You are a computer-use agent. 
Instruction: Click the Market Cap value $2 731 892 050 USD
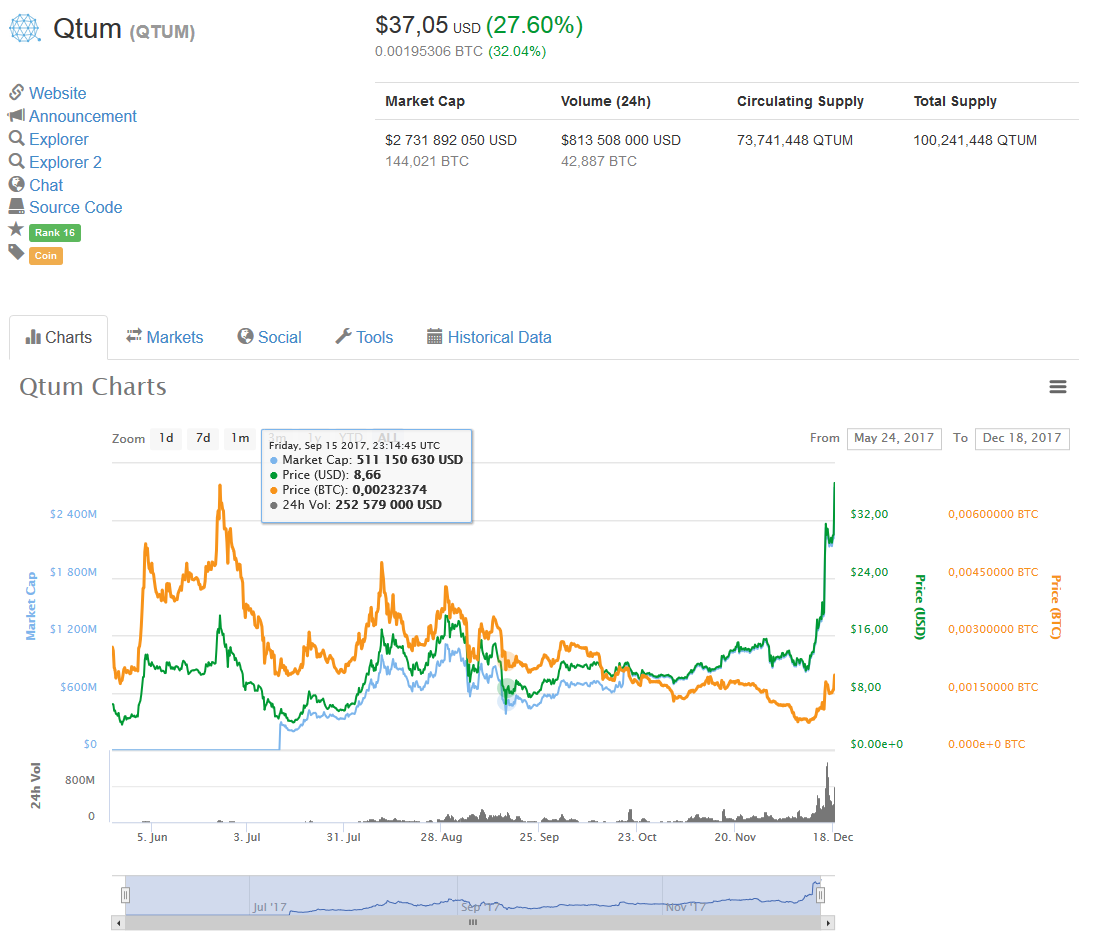coord(451,140)
